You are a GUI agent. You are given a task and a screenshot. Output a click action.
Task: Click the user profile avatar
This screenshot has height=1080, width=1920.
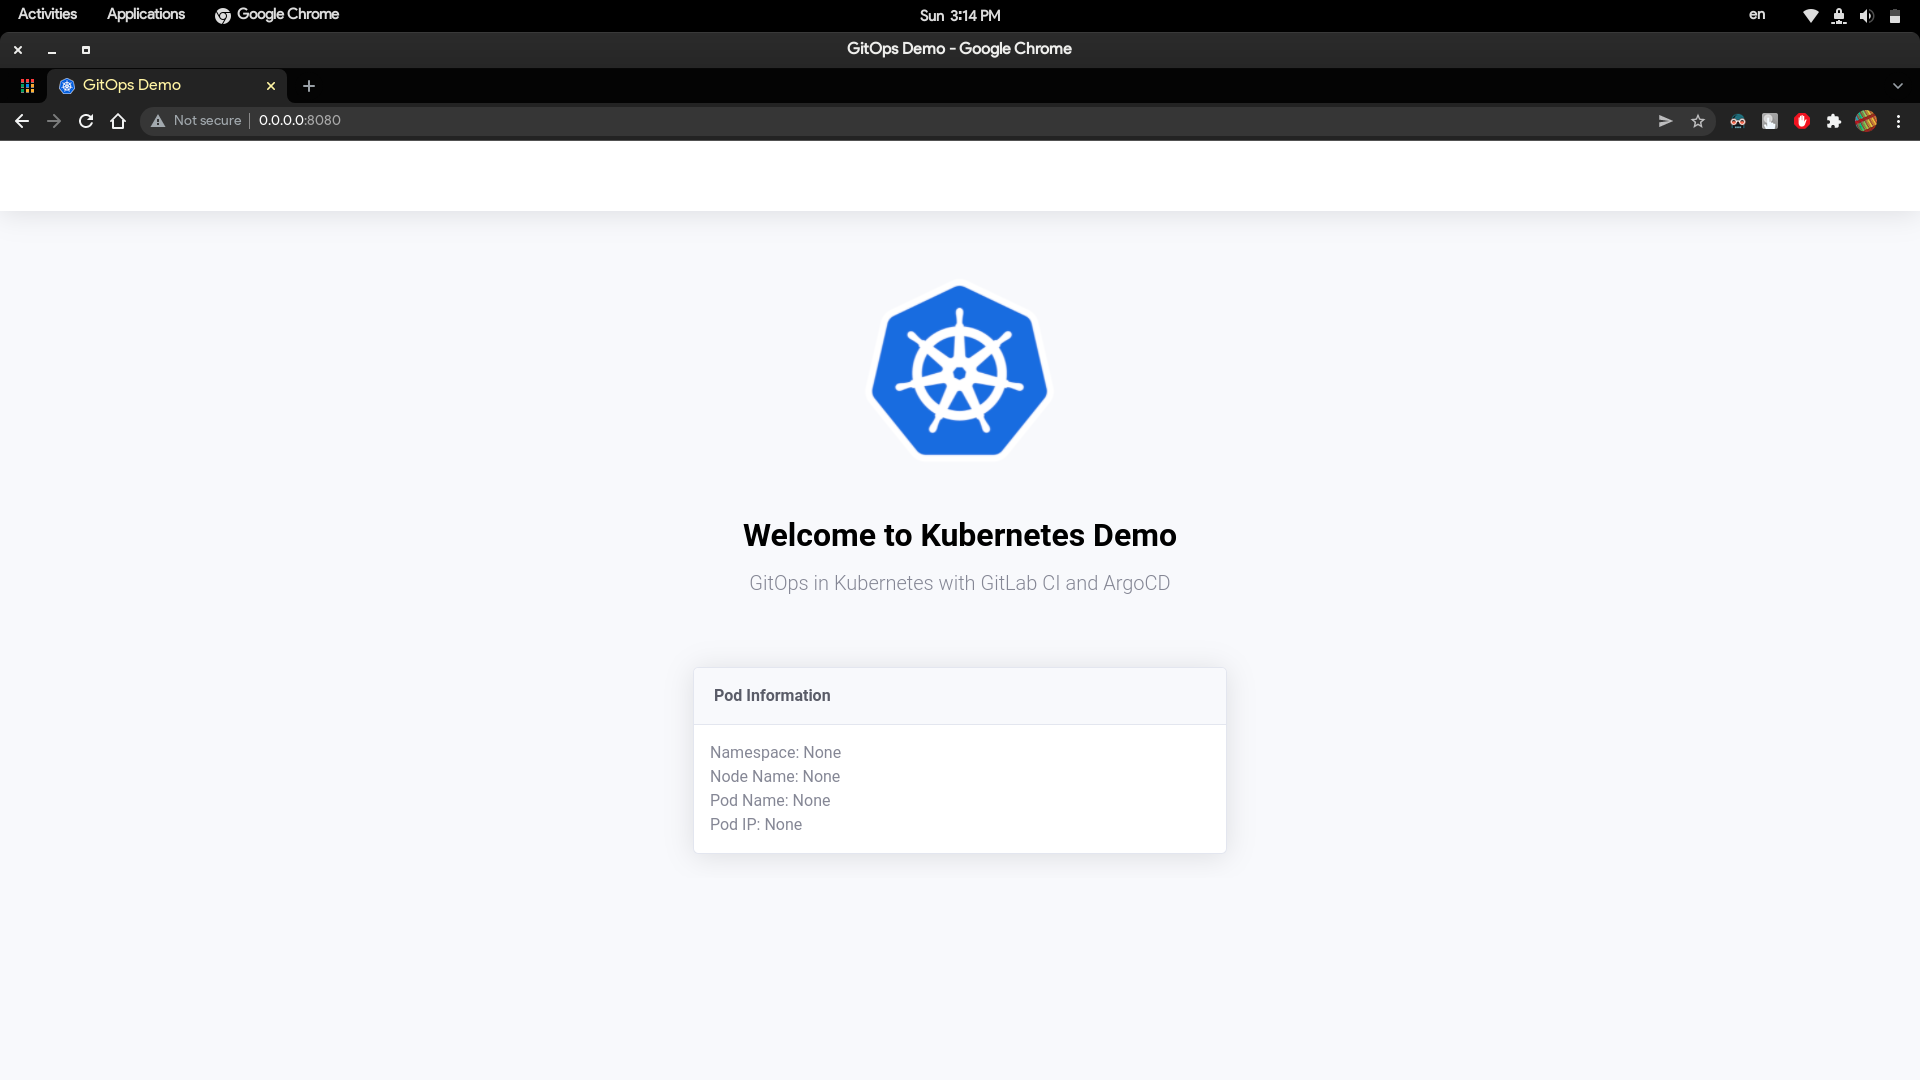click(1866, 121)
